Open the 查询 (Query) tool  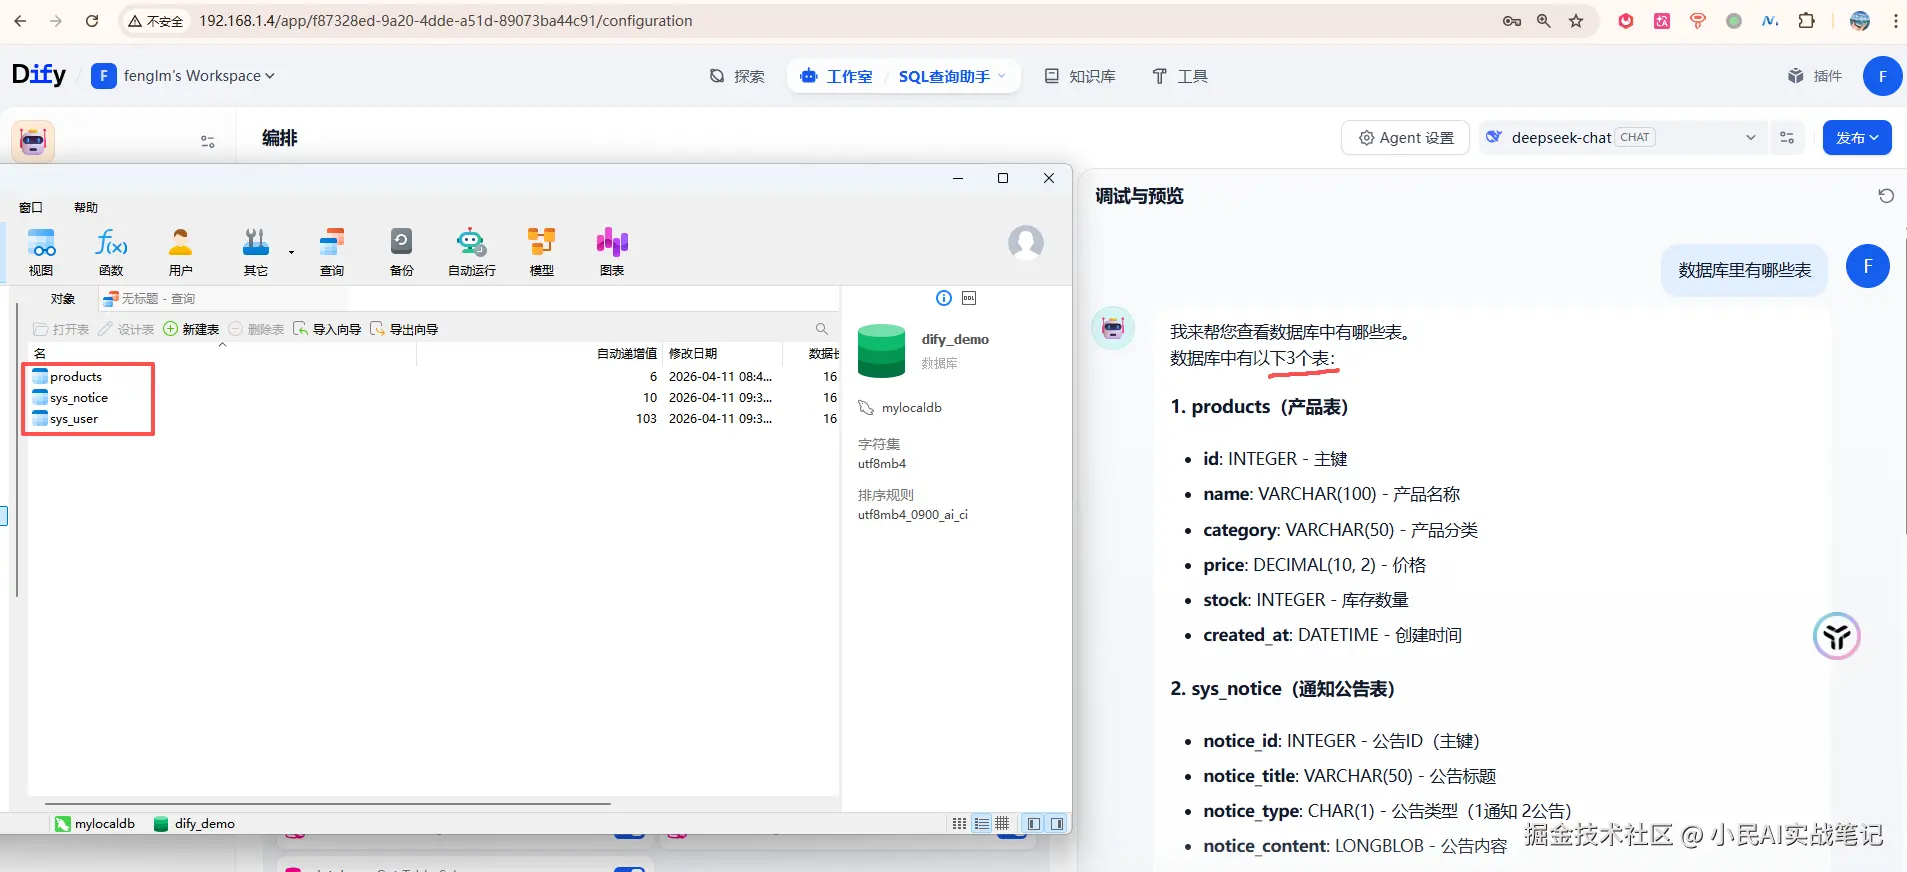[x=332, y=251]
